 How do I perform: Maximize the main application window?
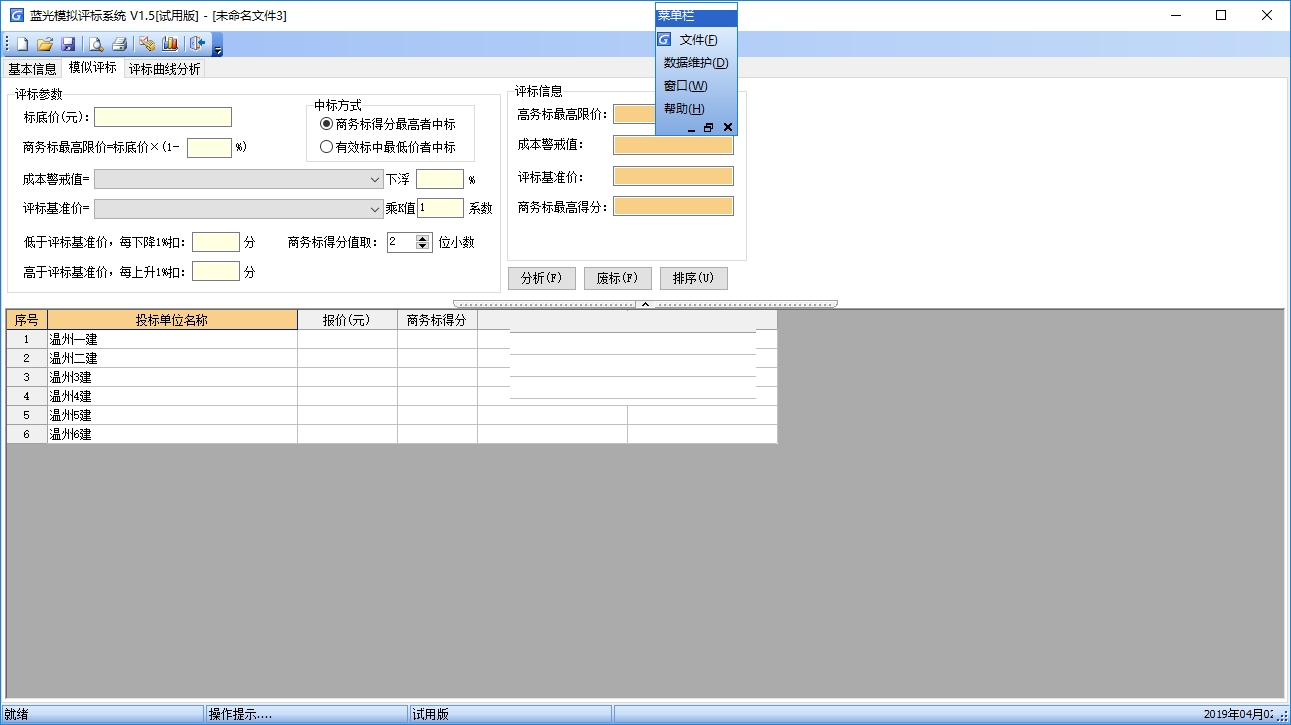1221,15
